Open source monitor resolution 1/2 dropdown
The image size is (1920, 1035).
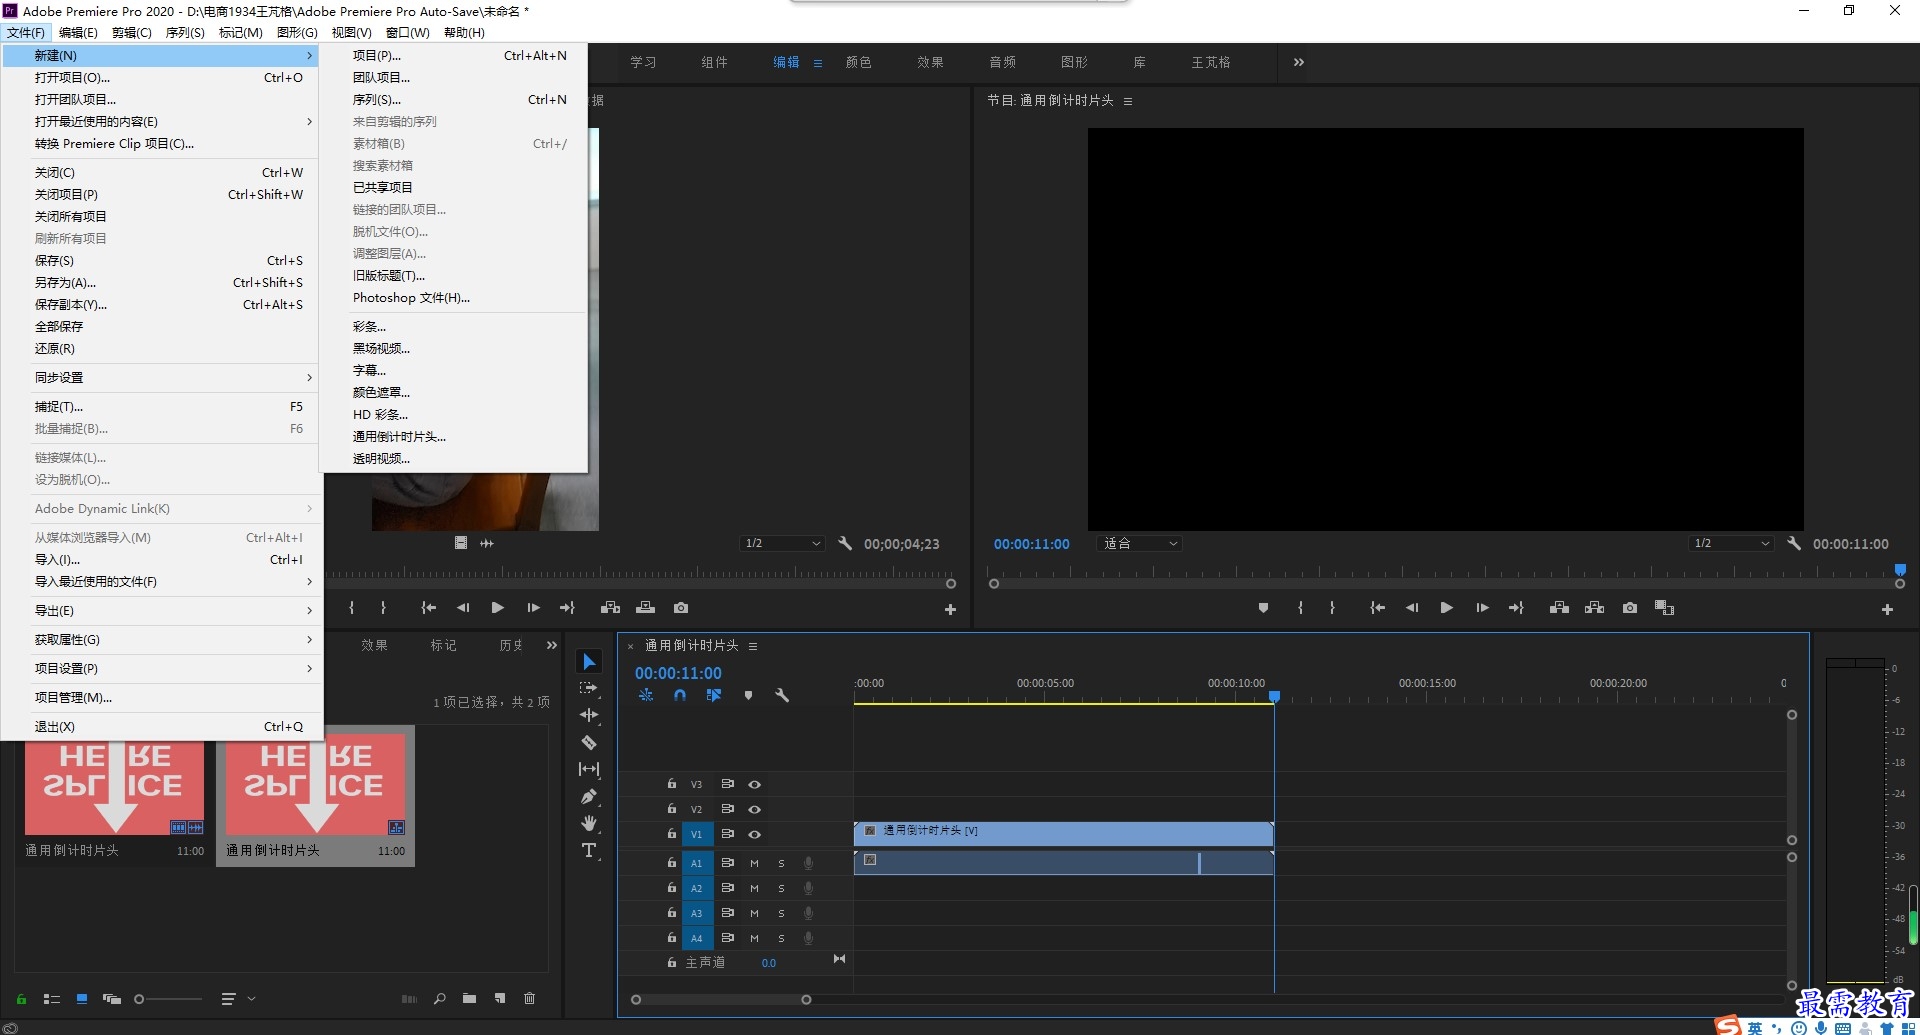[782, 543]
